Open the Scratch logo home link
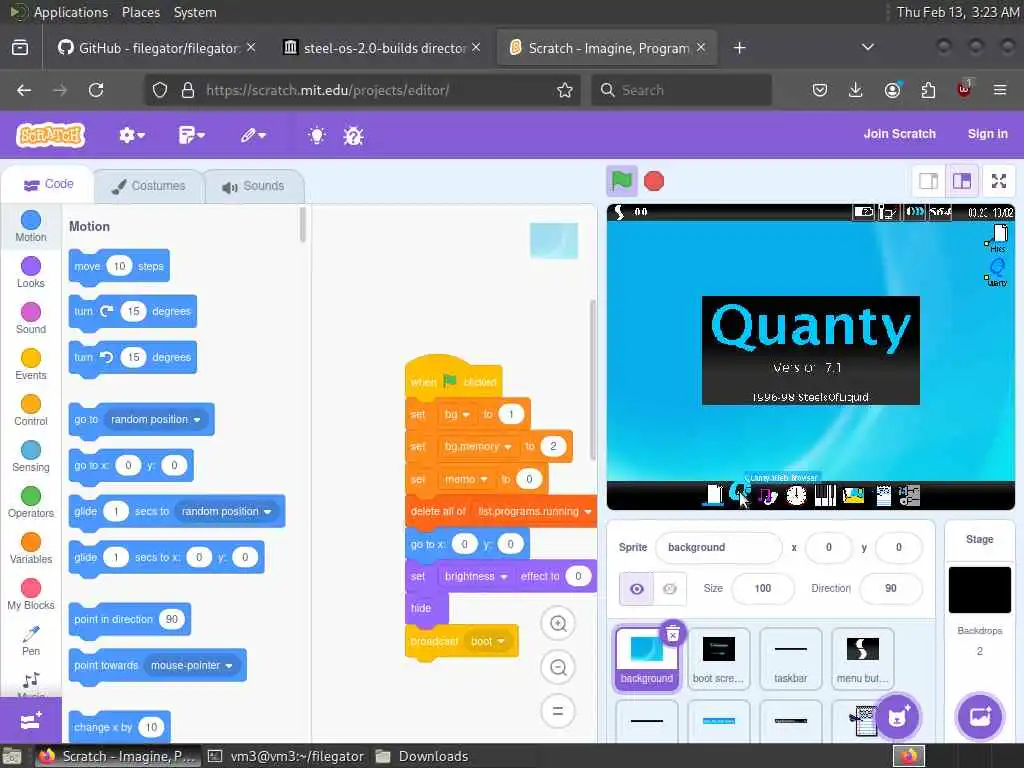Screen dimensions: 1024x768 click(x=50, y=135)
